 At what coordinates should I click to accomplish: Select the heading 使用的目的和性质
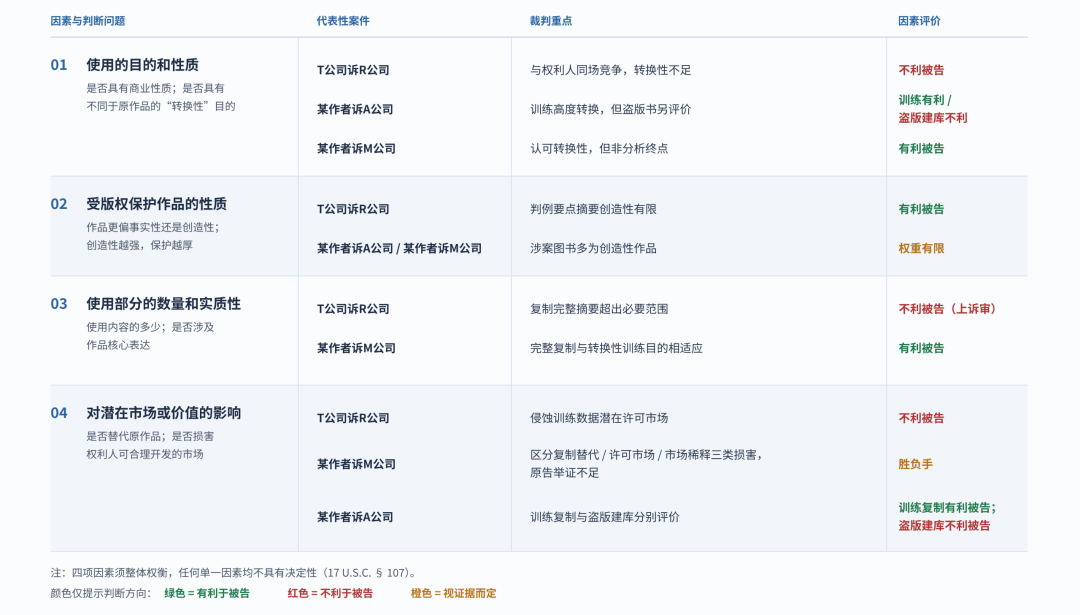coord(143,65)
